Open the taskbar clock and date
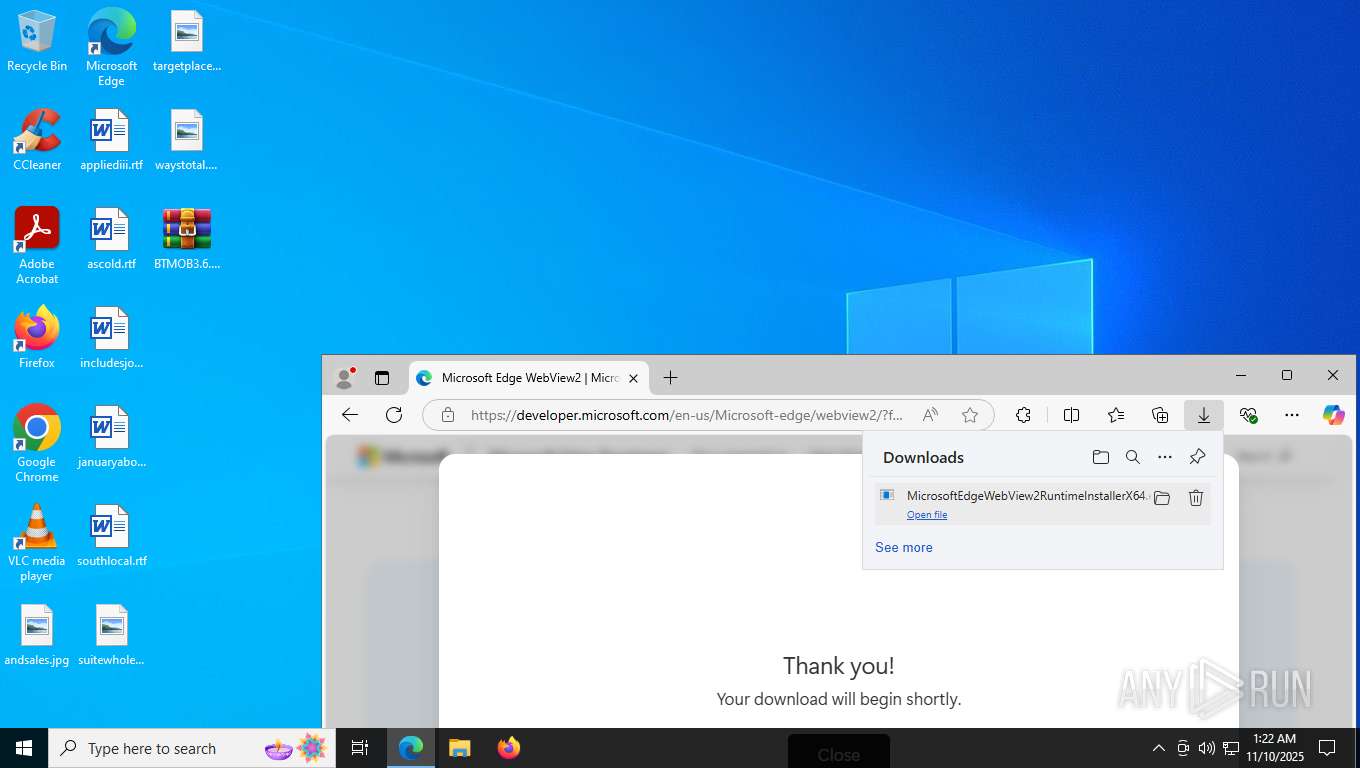 pos(1274,748)
